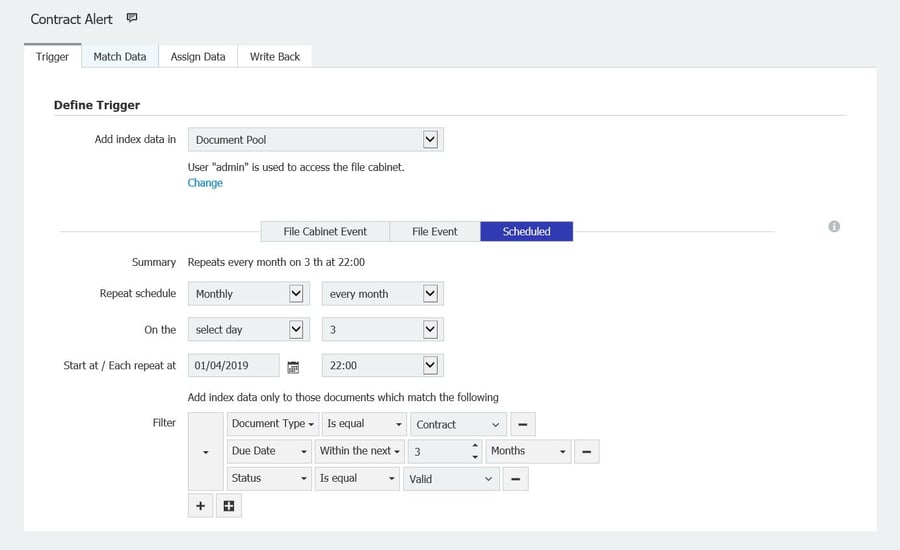Add a new filter condition with plus
The image size is (900, 550).
(x=200, y=507)
